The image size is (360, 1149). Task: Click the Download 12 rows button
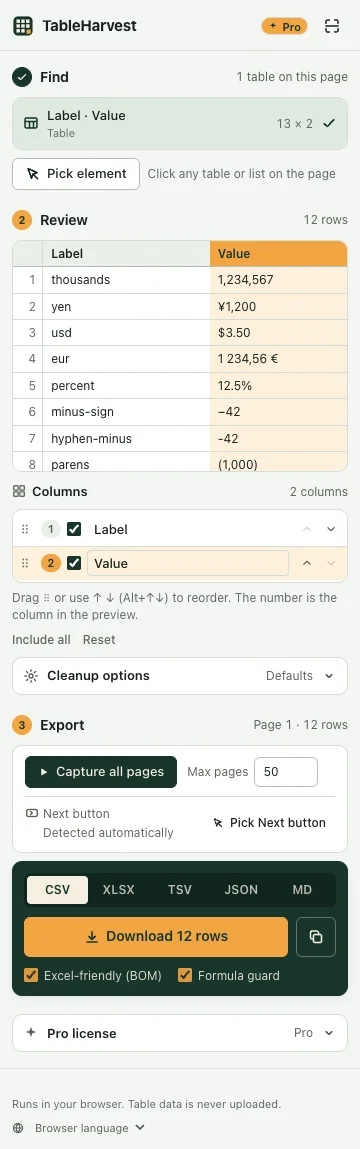pos(156,936)
